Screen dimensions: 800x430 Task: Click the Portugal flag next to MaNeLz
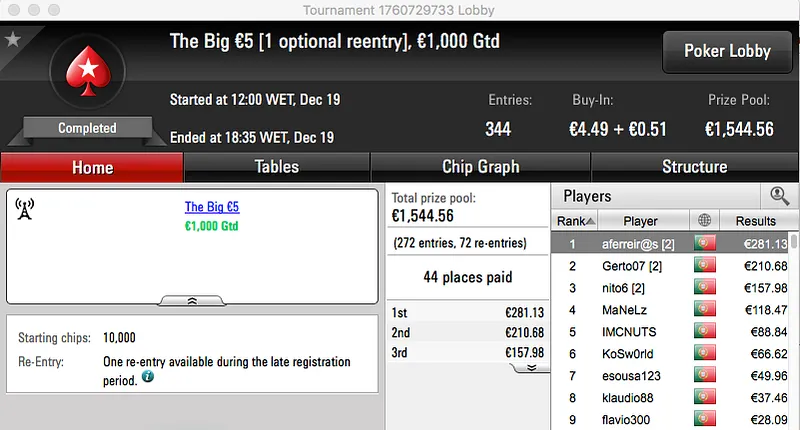coord(706,310)
